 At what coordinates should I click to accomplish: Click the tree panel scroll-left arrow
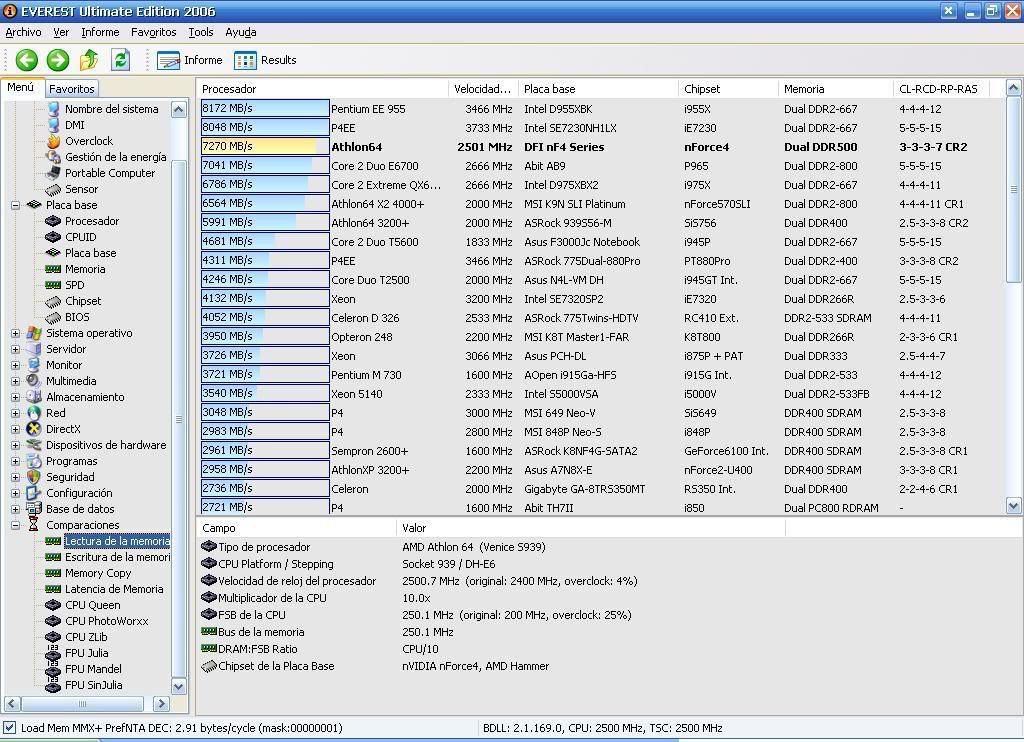(12, 703)
